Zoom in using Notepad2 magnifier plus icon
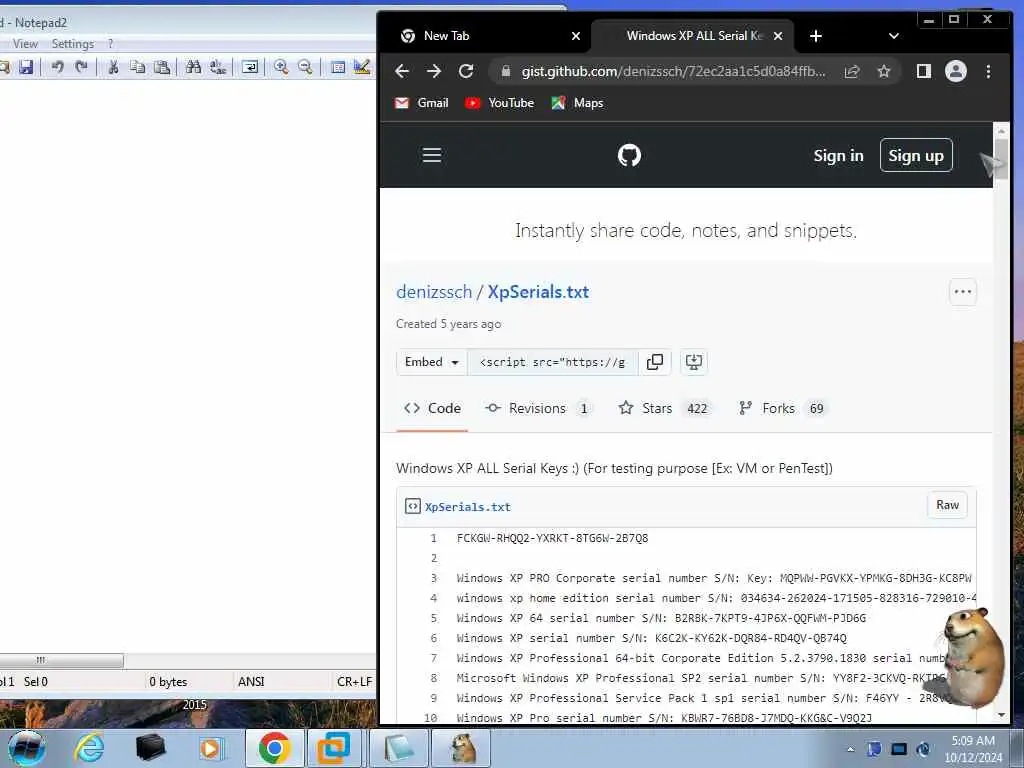The image size is (1024, 768). (281, 67)
